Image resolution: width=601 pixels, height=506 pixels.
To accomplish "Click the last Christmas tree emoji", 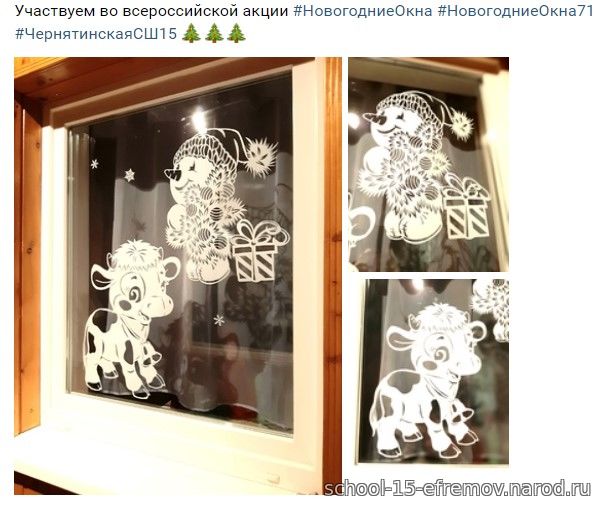I will pyautogui.click(x=236, y=33).
